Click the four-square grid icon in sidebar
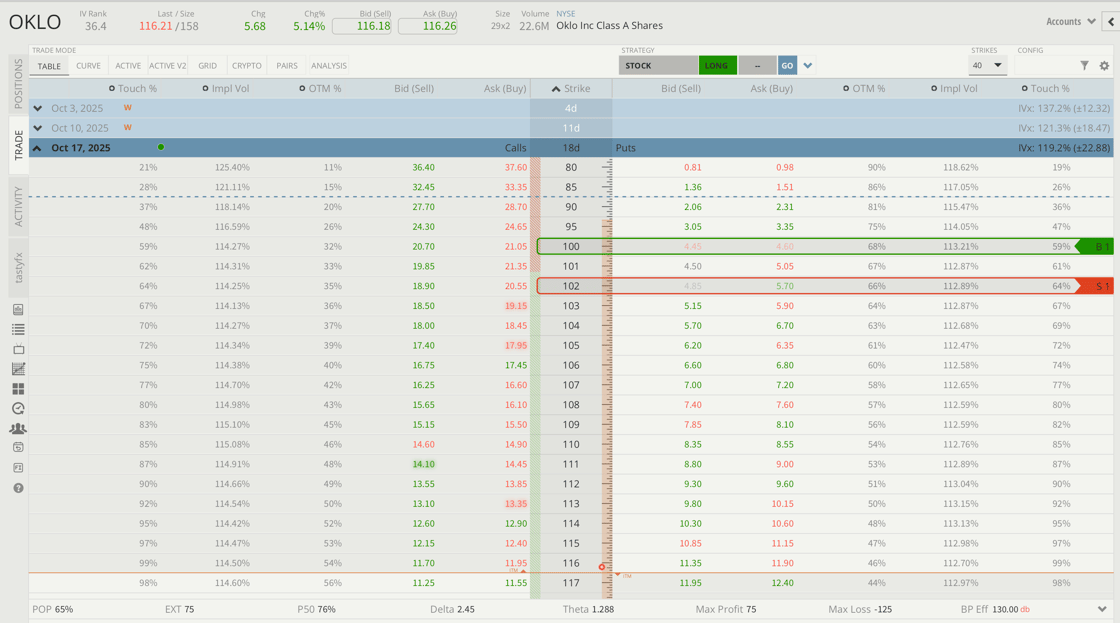The image size is (1120, 623). click(18, 389)
